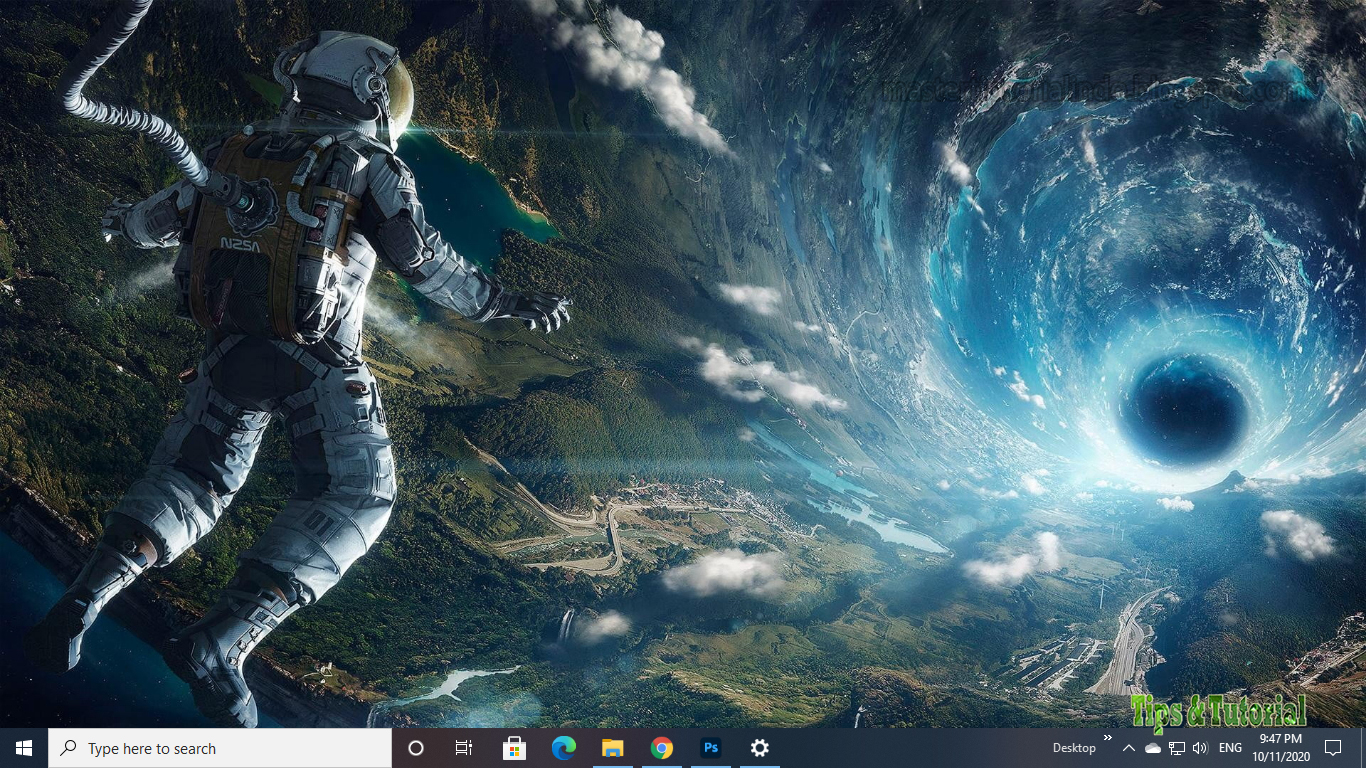Open Task View
This screenshot has width=1366, height=768.
(464, 748)
